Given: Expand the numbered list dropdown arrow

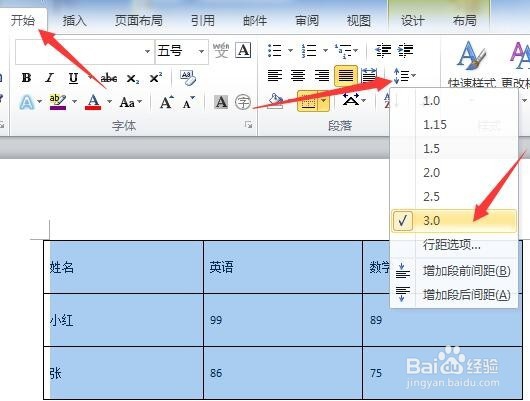Looking at the screenshot, I should point(325,51).
